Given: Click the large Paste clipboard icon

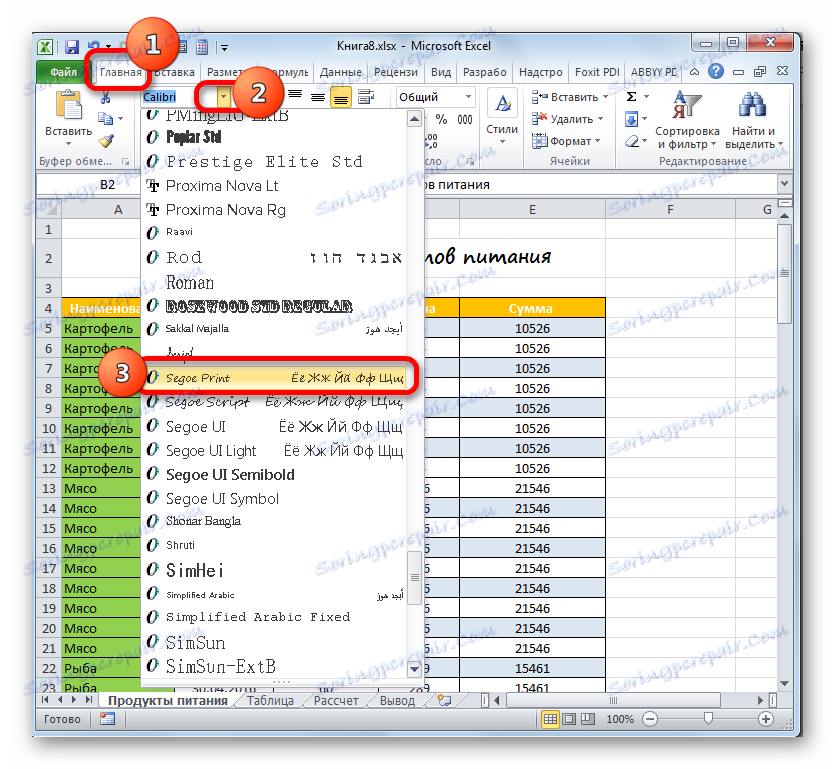Looking at the screenshot, I should 68,105.
